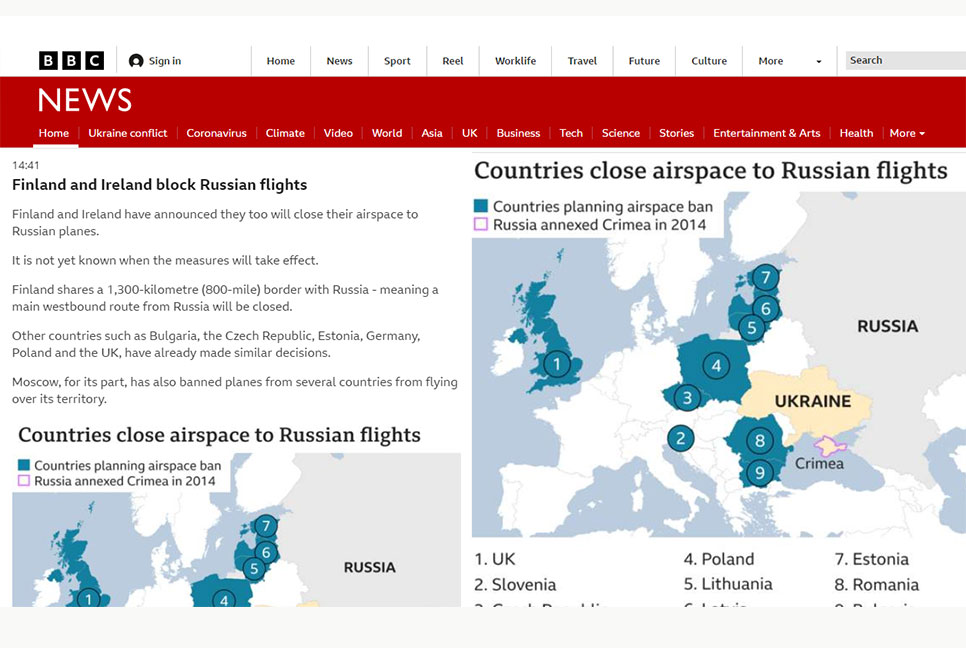This screenshot has height=648, width=966.
Task: Click the large NEWS heading
Action: coord(85,100)
